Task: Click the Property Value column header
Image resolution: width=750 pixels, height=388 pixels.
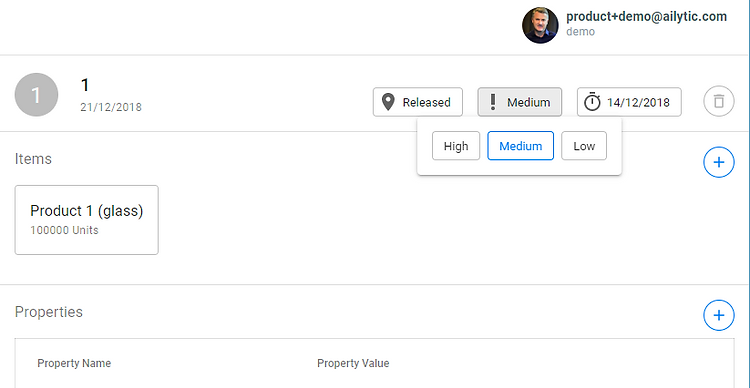Action: click(353, 363)
